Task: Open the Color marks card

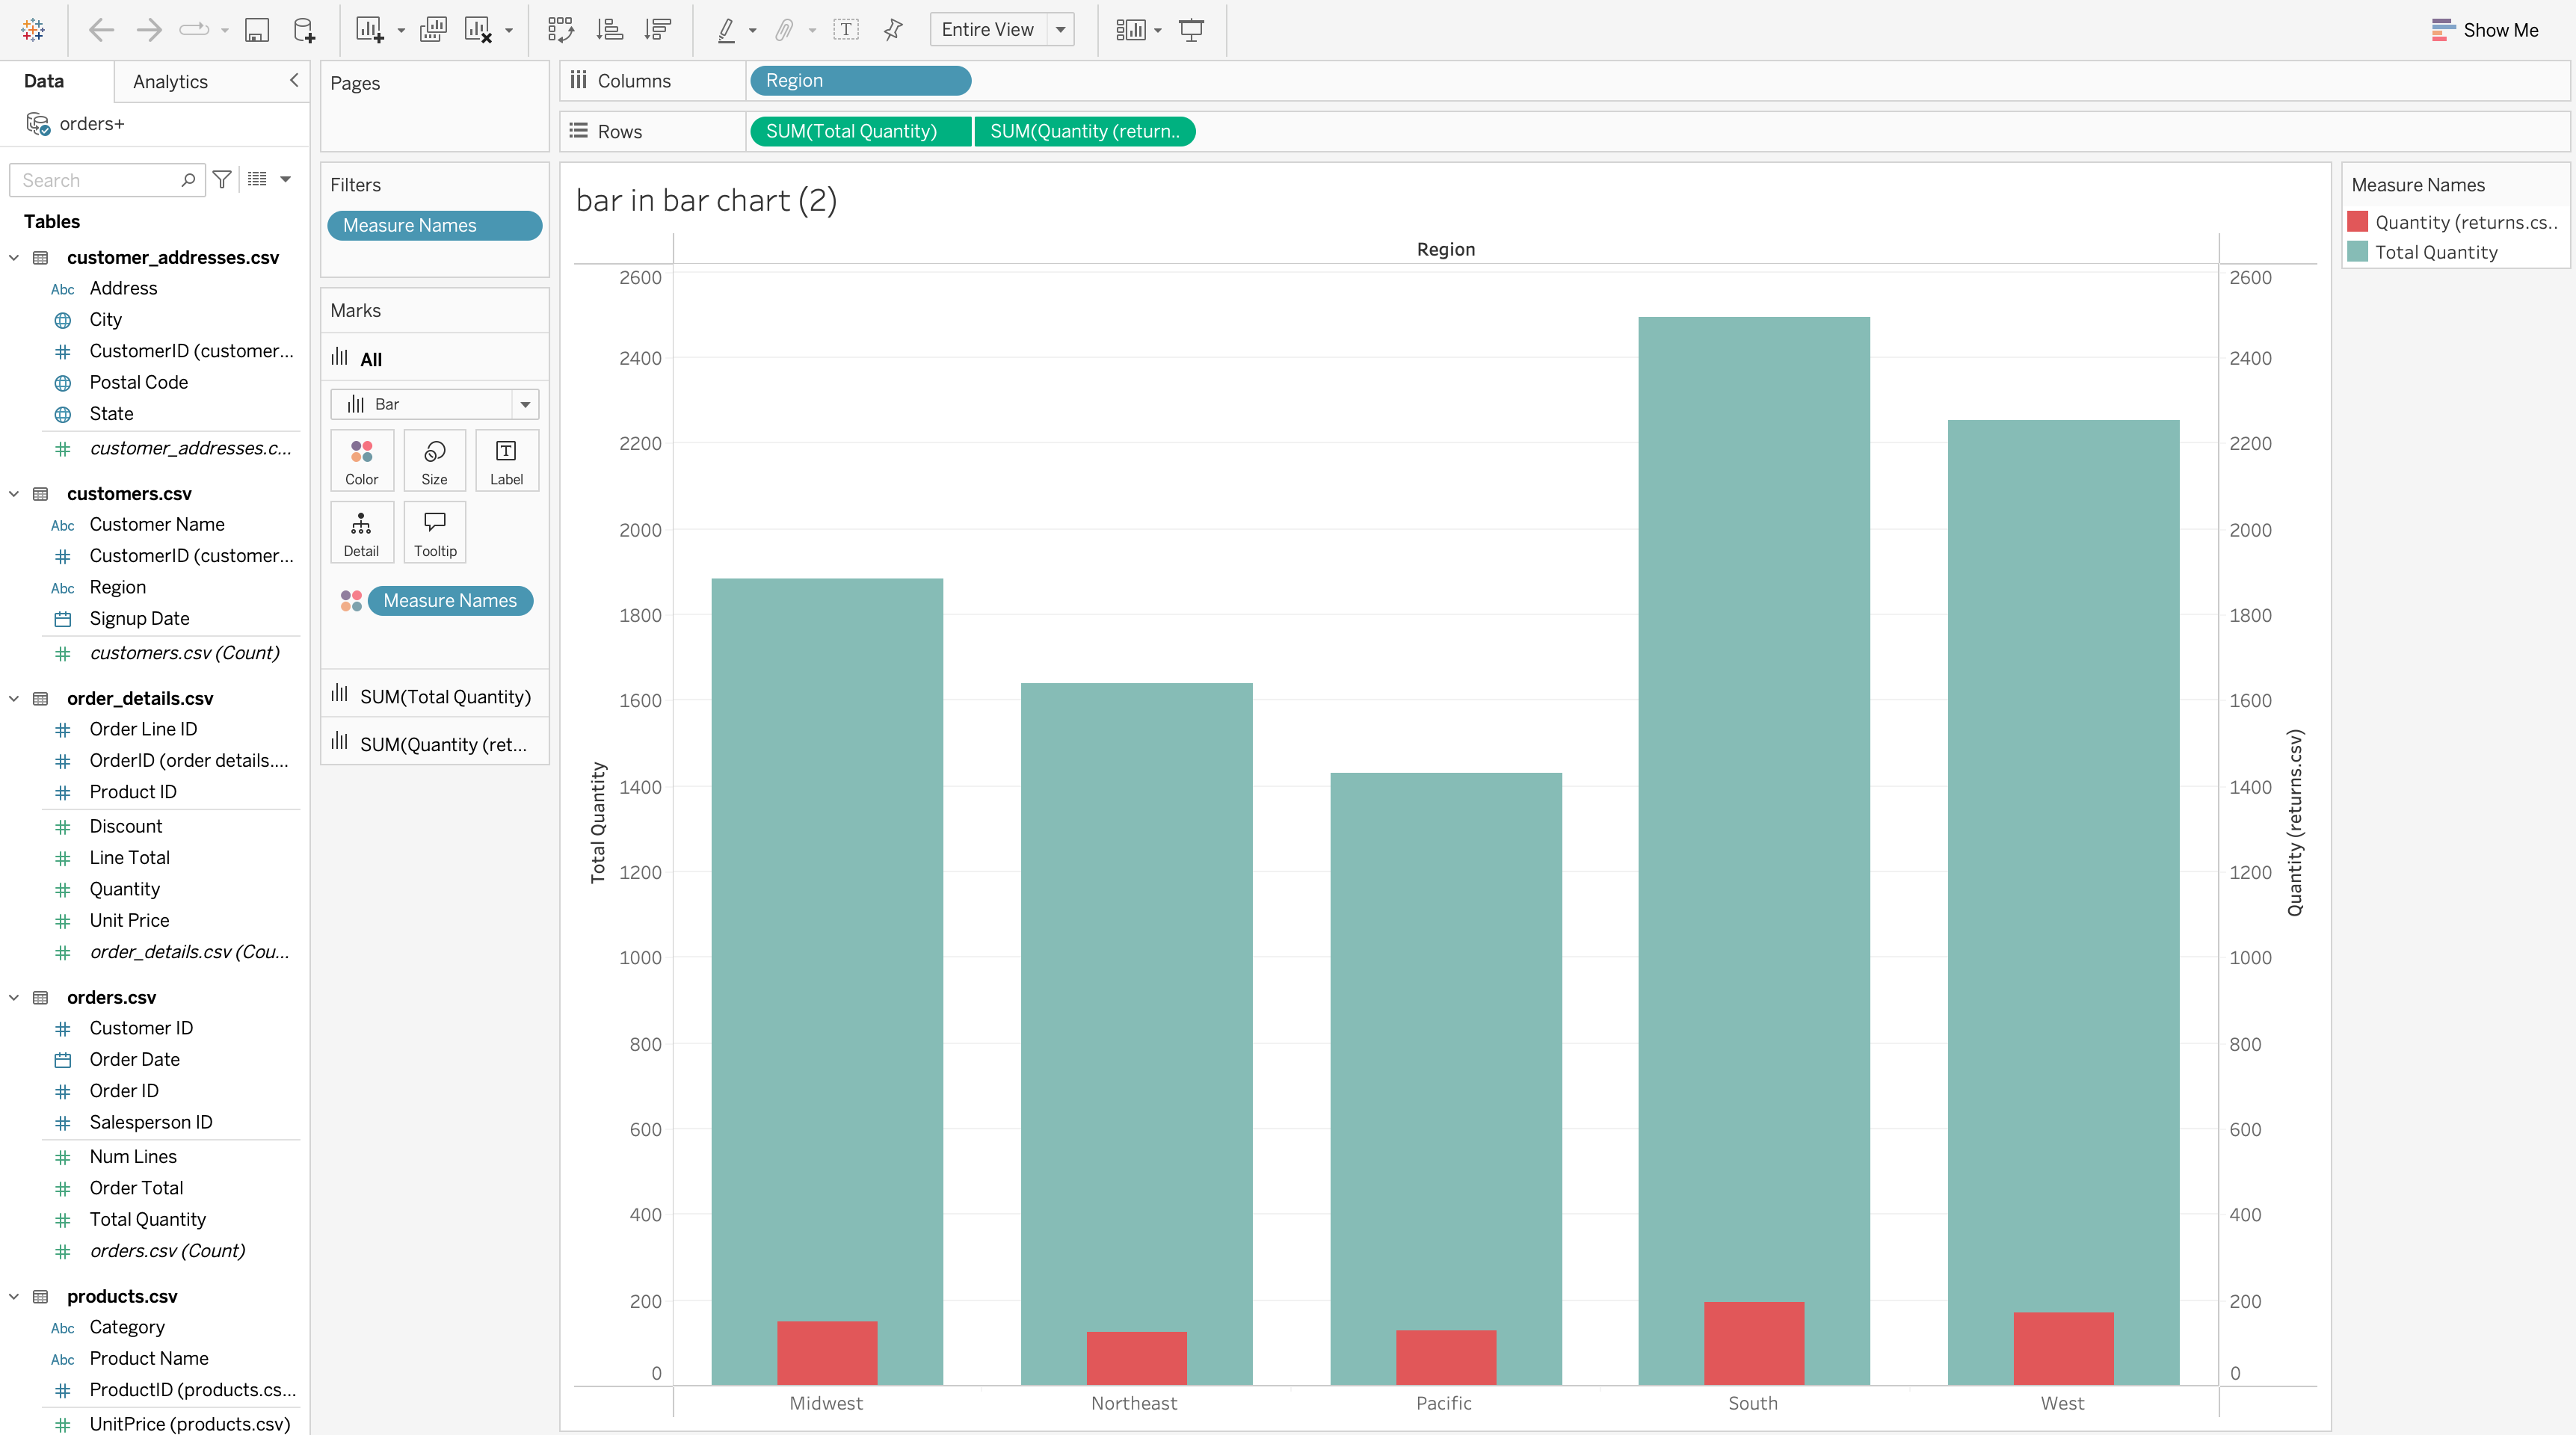Action: click(x=361, y=460)
